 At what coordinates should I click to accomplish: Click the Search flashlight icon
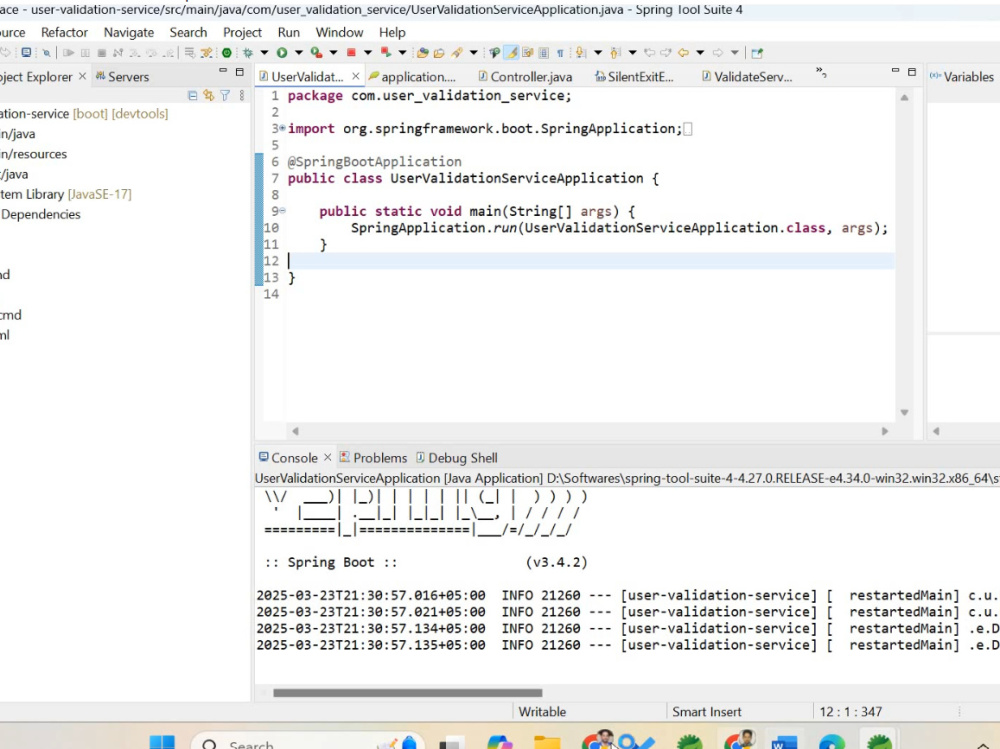coord(457,53)
